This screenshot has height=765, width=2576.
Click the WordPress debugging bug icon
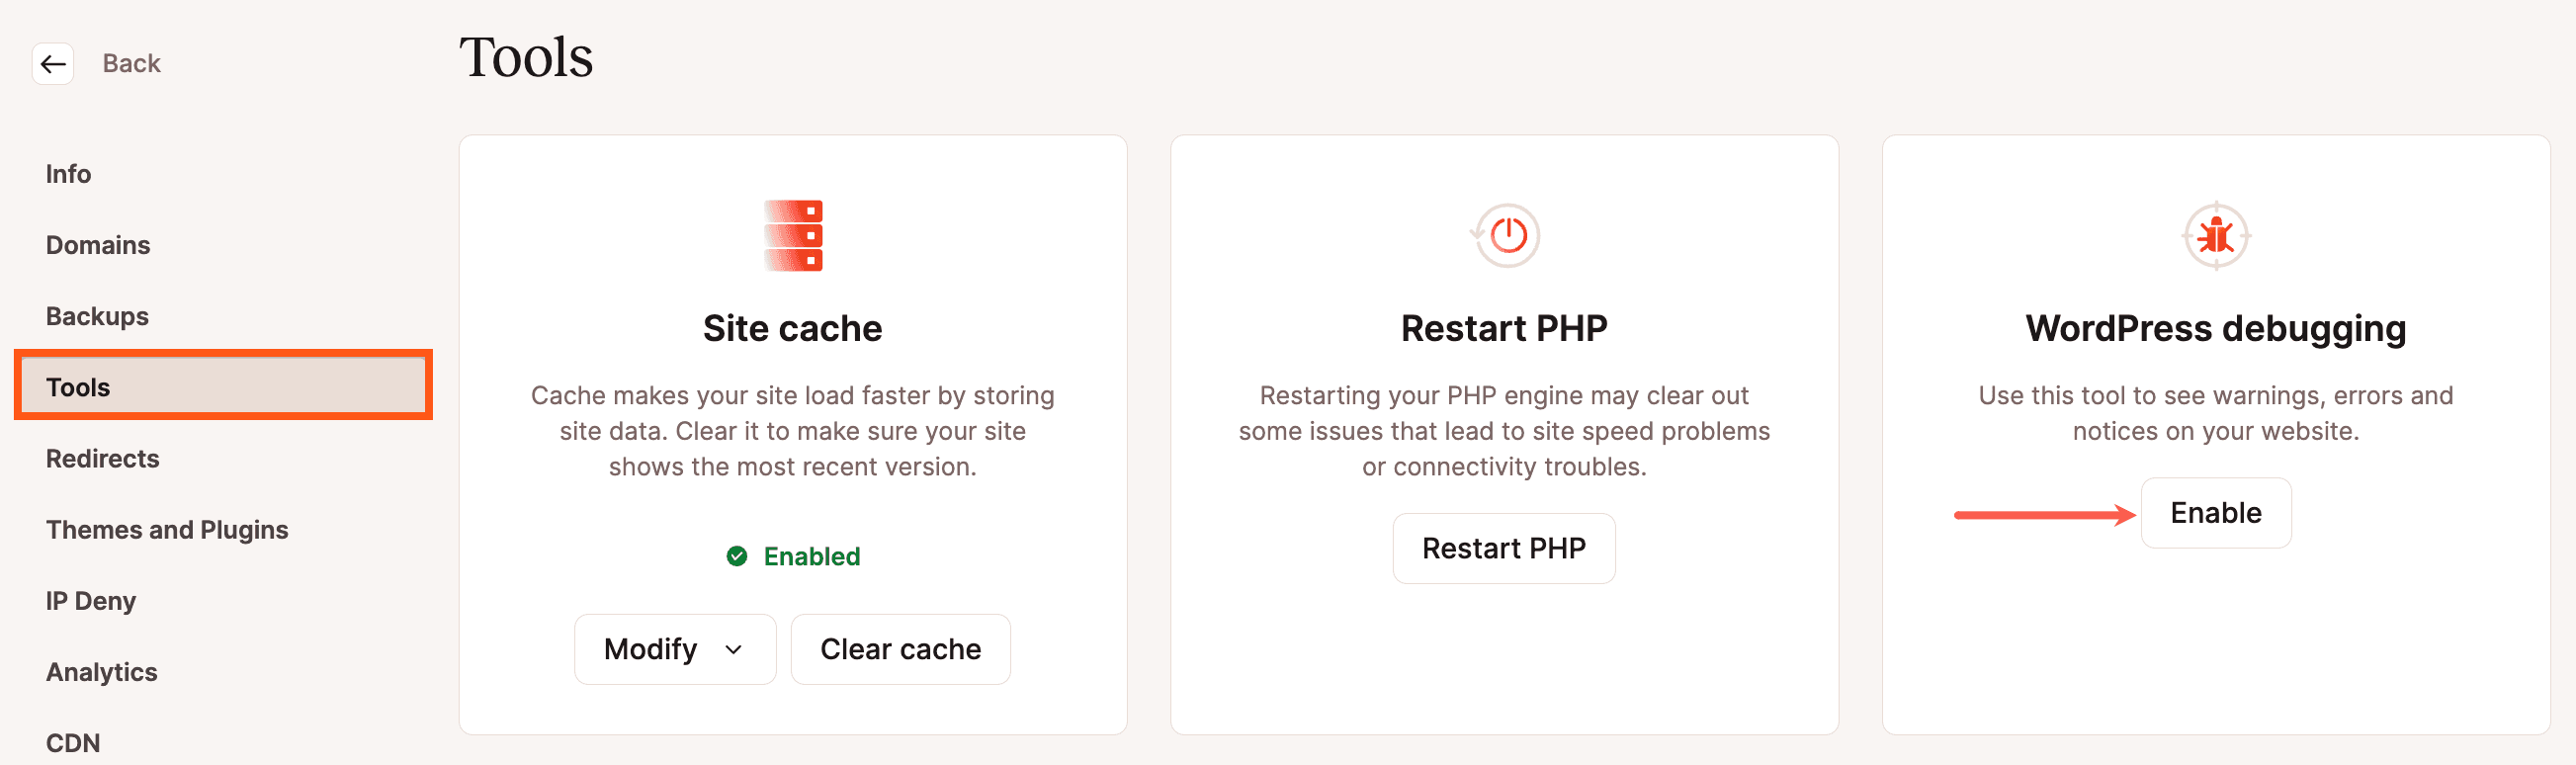(x=2216, y=237)
